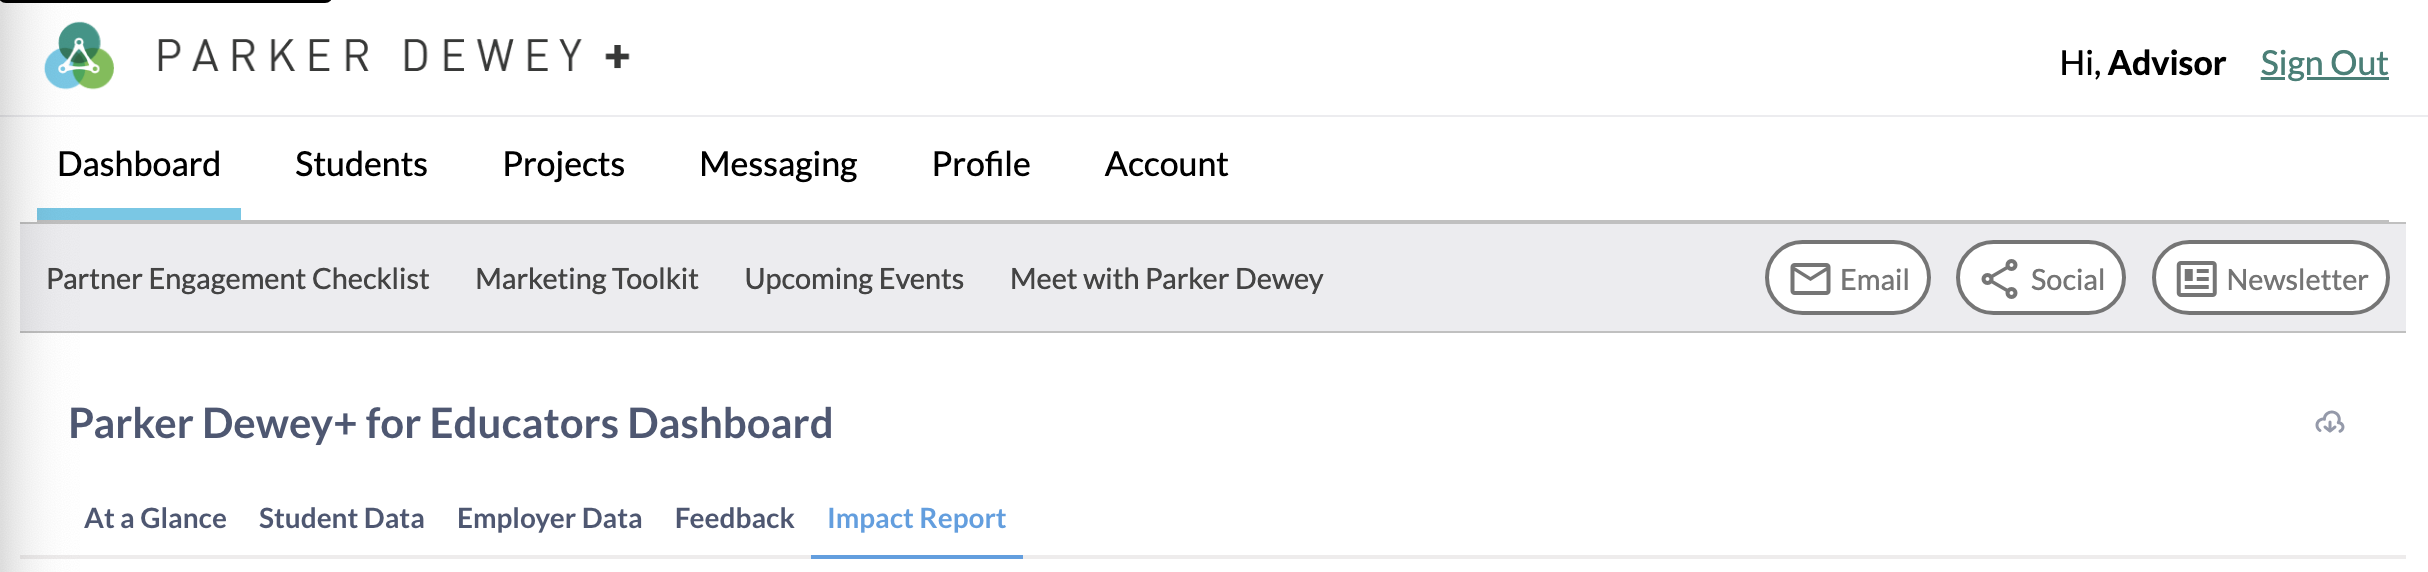Screen dimensions: 2428x572
Task: Open the Newsletter button
Action: coord(2270,278)
